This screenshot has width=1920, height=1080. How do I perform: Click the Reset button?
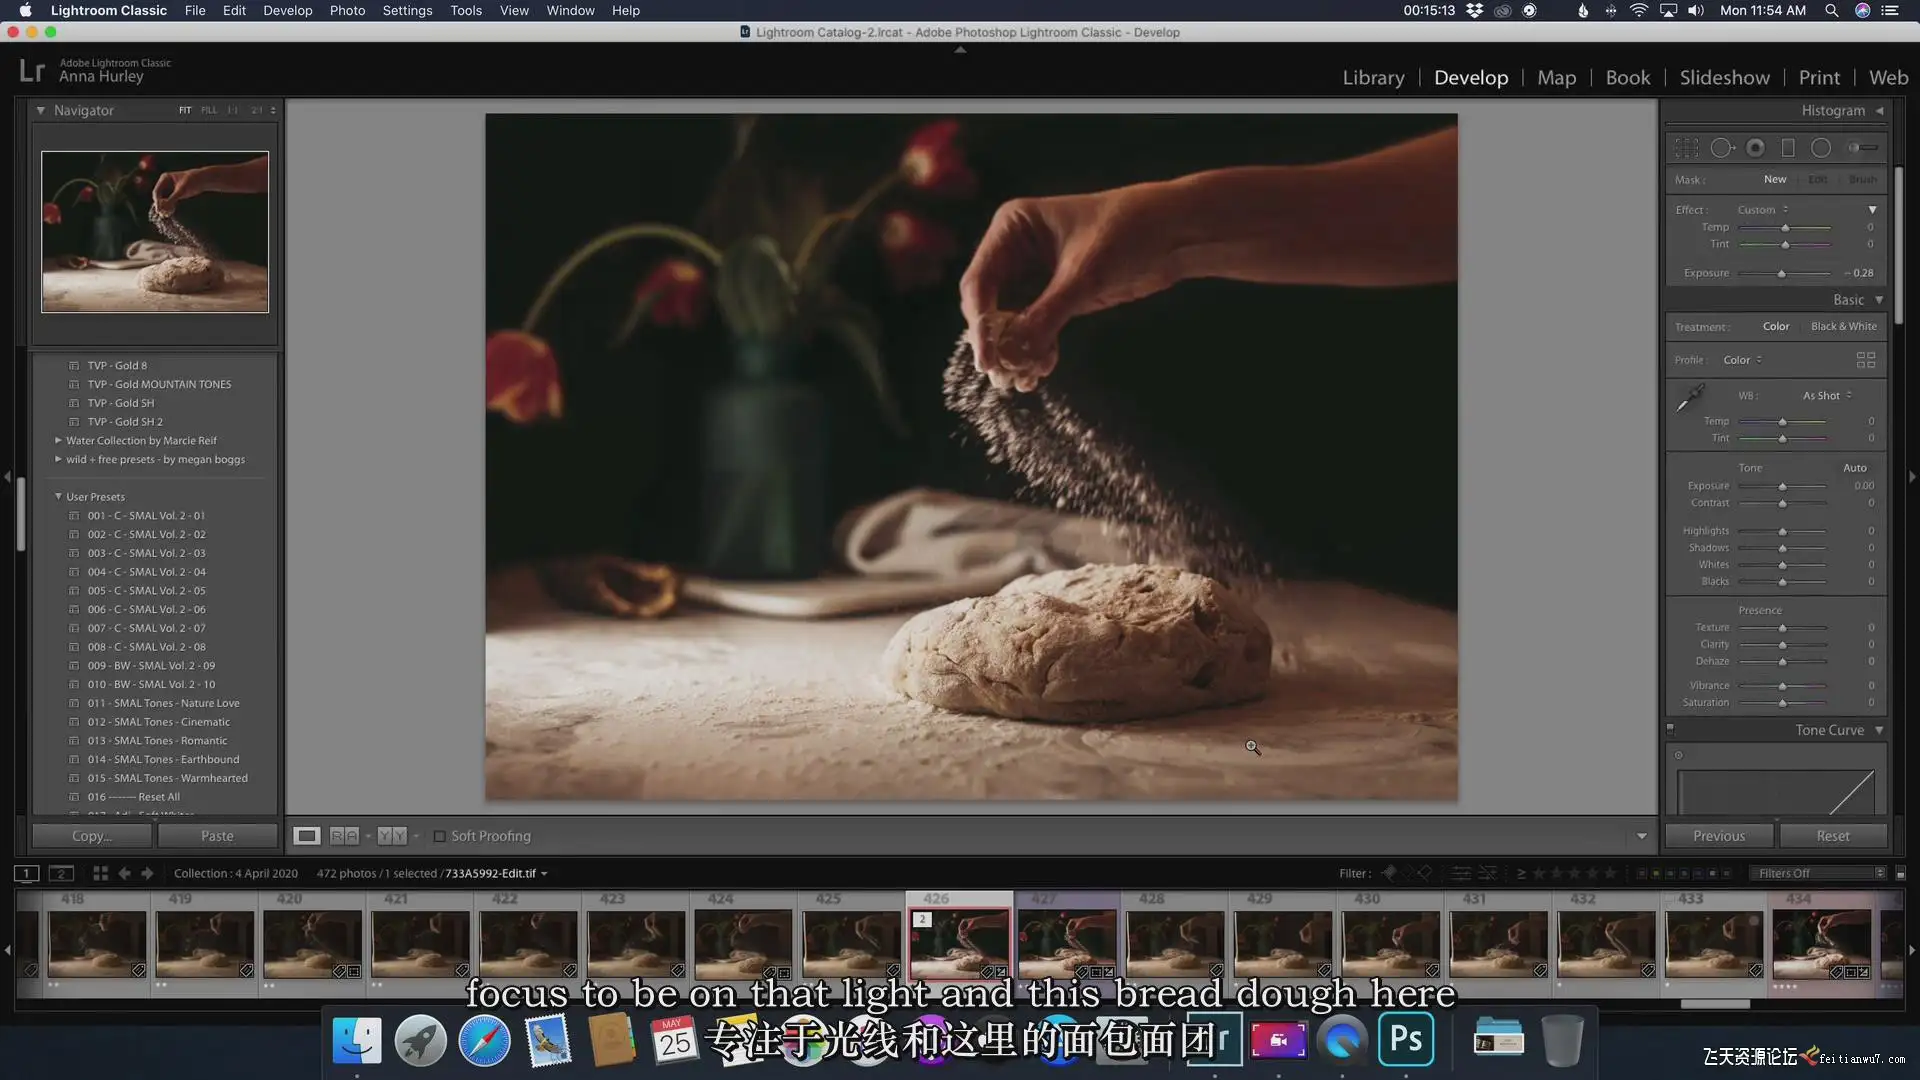(x=1832, y=836)
